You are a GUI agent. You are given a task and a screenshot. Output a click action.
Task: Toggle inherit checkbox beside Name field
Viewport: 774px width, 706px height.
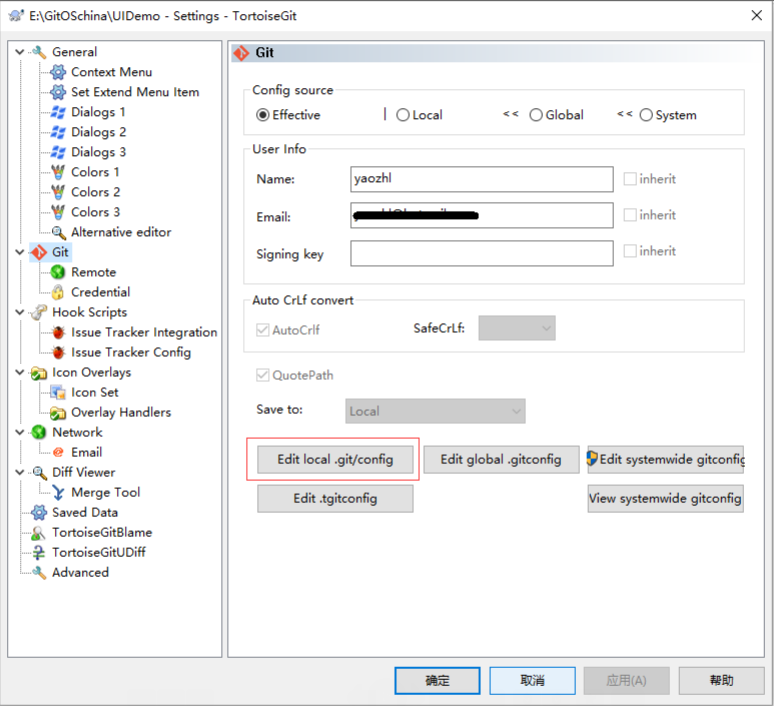(630, 179)
